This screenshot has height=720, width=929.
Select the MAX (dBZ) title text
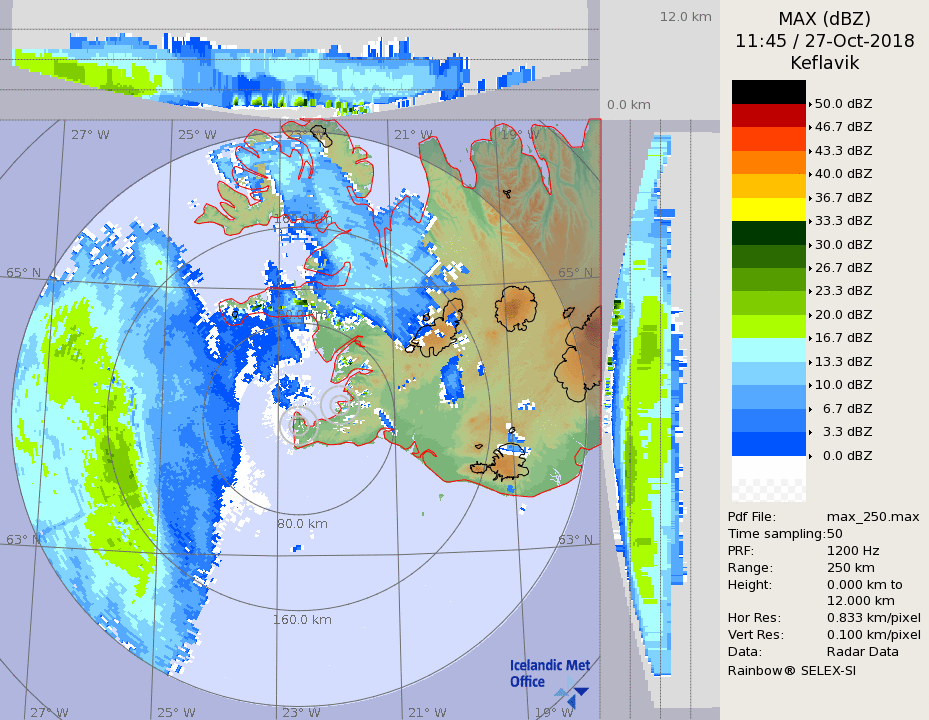coord(824,19)
